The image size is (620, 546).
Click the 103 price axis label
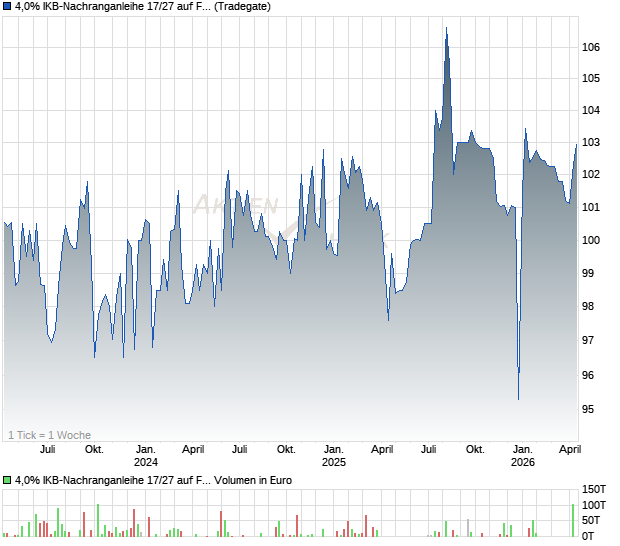coord(591,142)
